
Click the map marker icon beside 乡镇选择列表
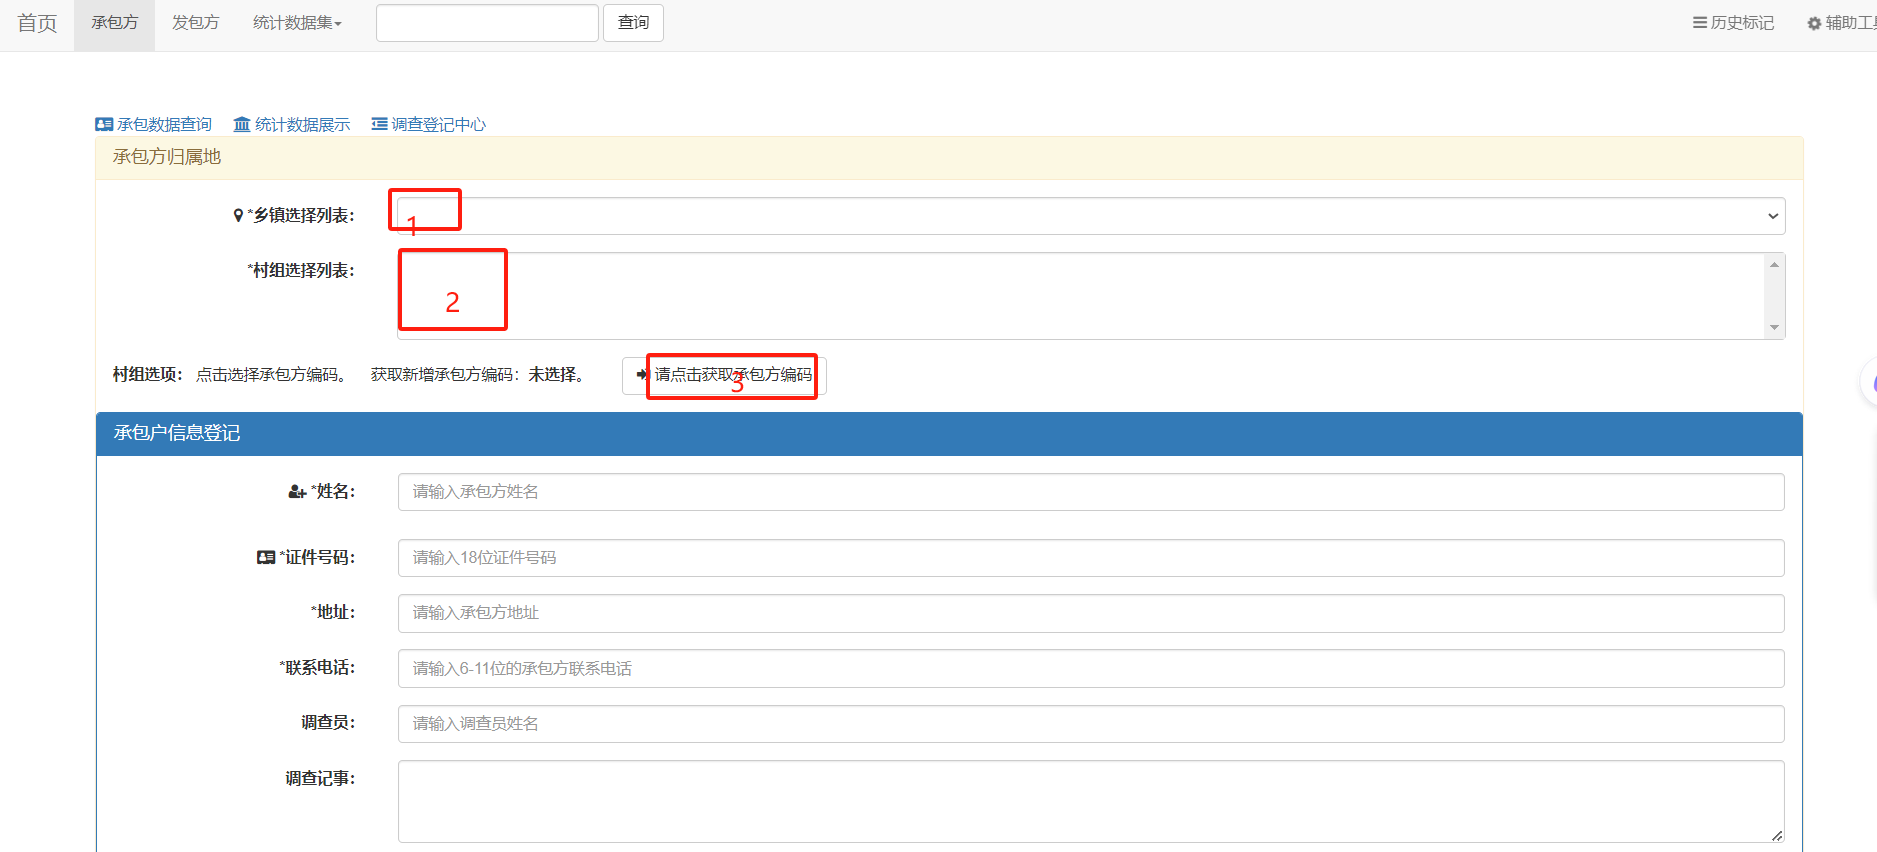coord(238,215)
